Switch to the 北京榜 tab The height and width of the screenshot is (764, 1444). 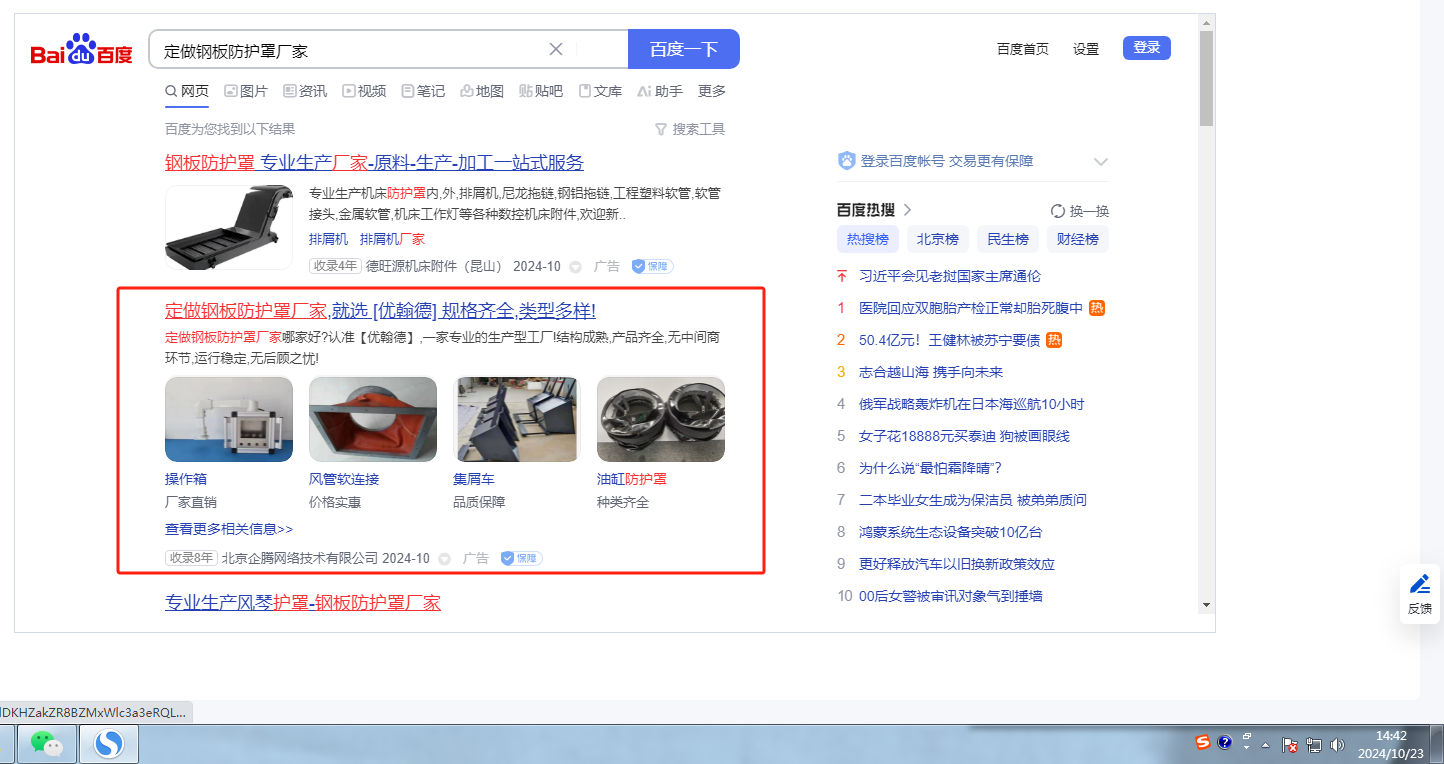coord(938,239)
